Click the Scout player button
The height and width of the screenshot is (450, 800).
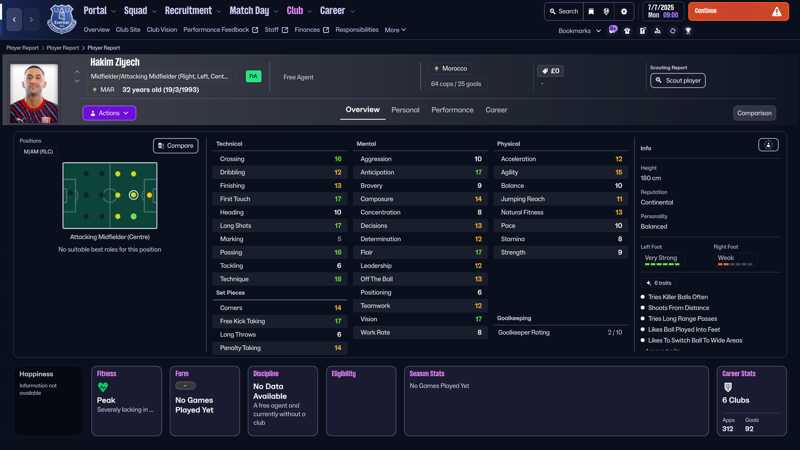(678, 80)
